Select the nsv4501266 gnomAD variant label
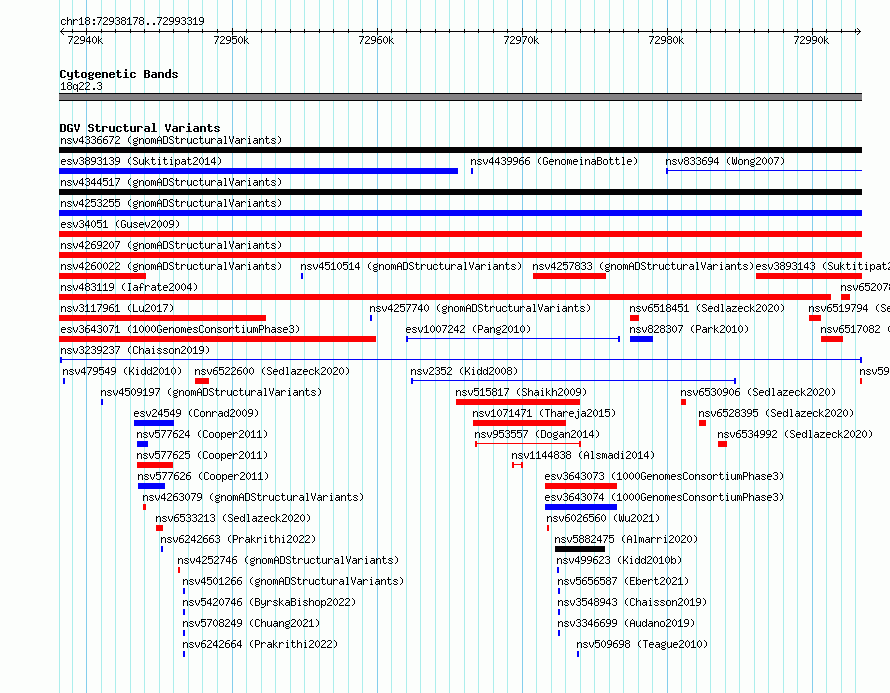The width and height of the screenshot is (890, 693). [x=293, y=581]
